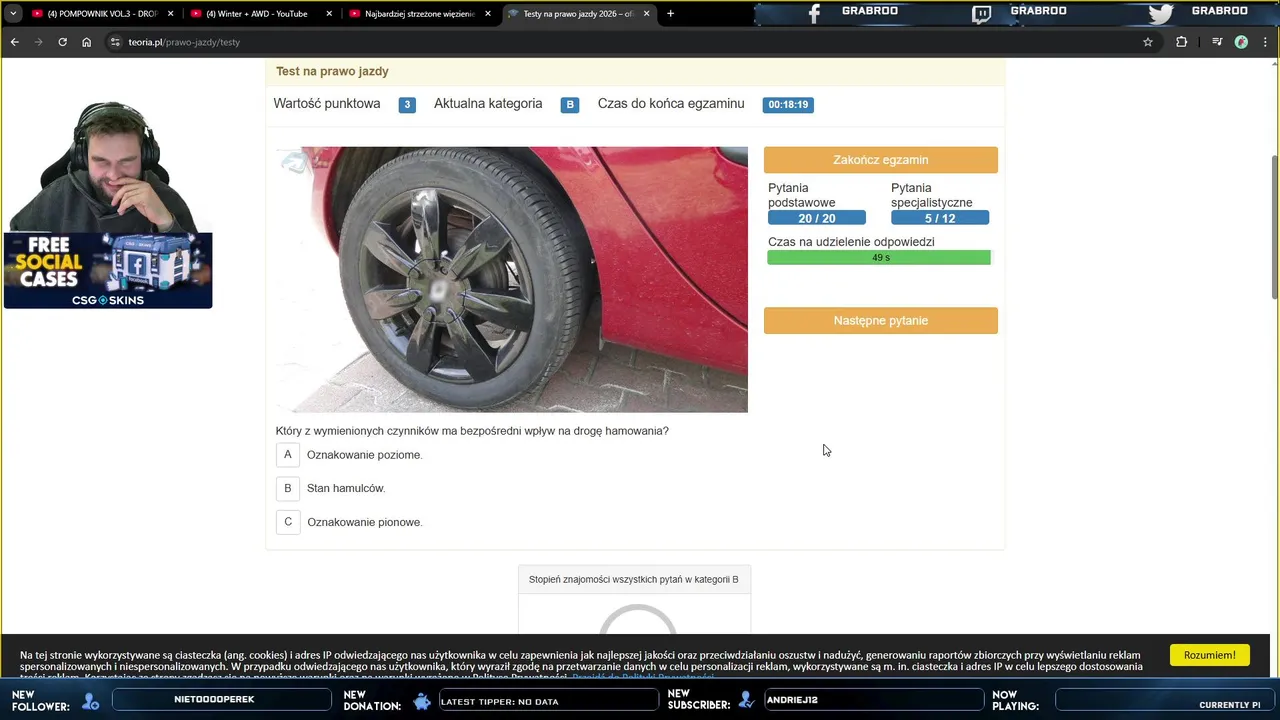Click the Twitter bird logo in overlay
This screenshot has width=1280, height=720.
click(x=1160, y=14)
